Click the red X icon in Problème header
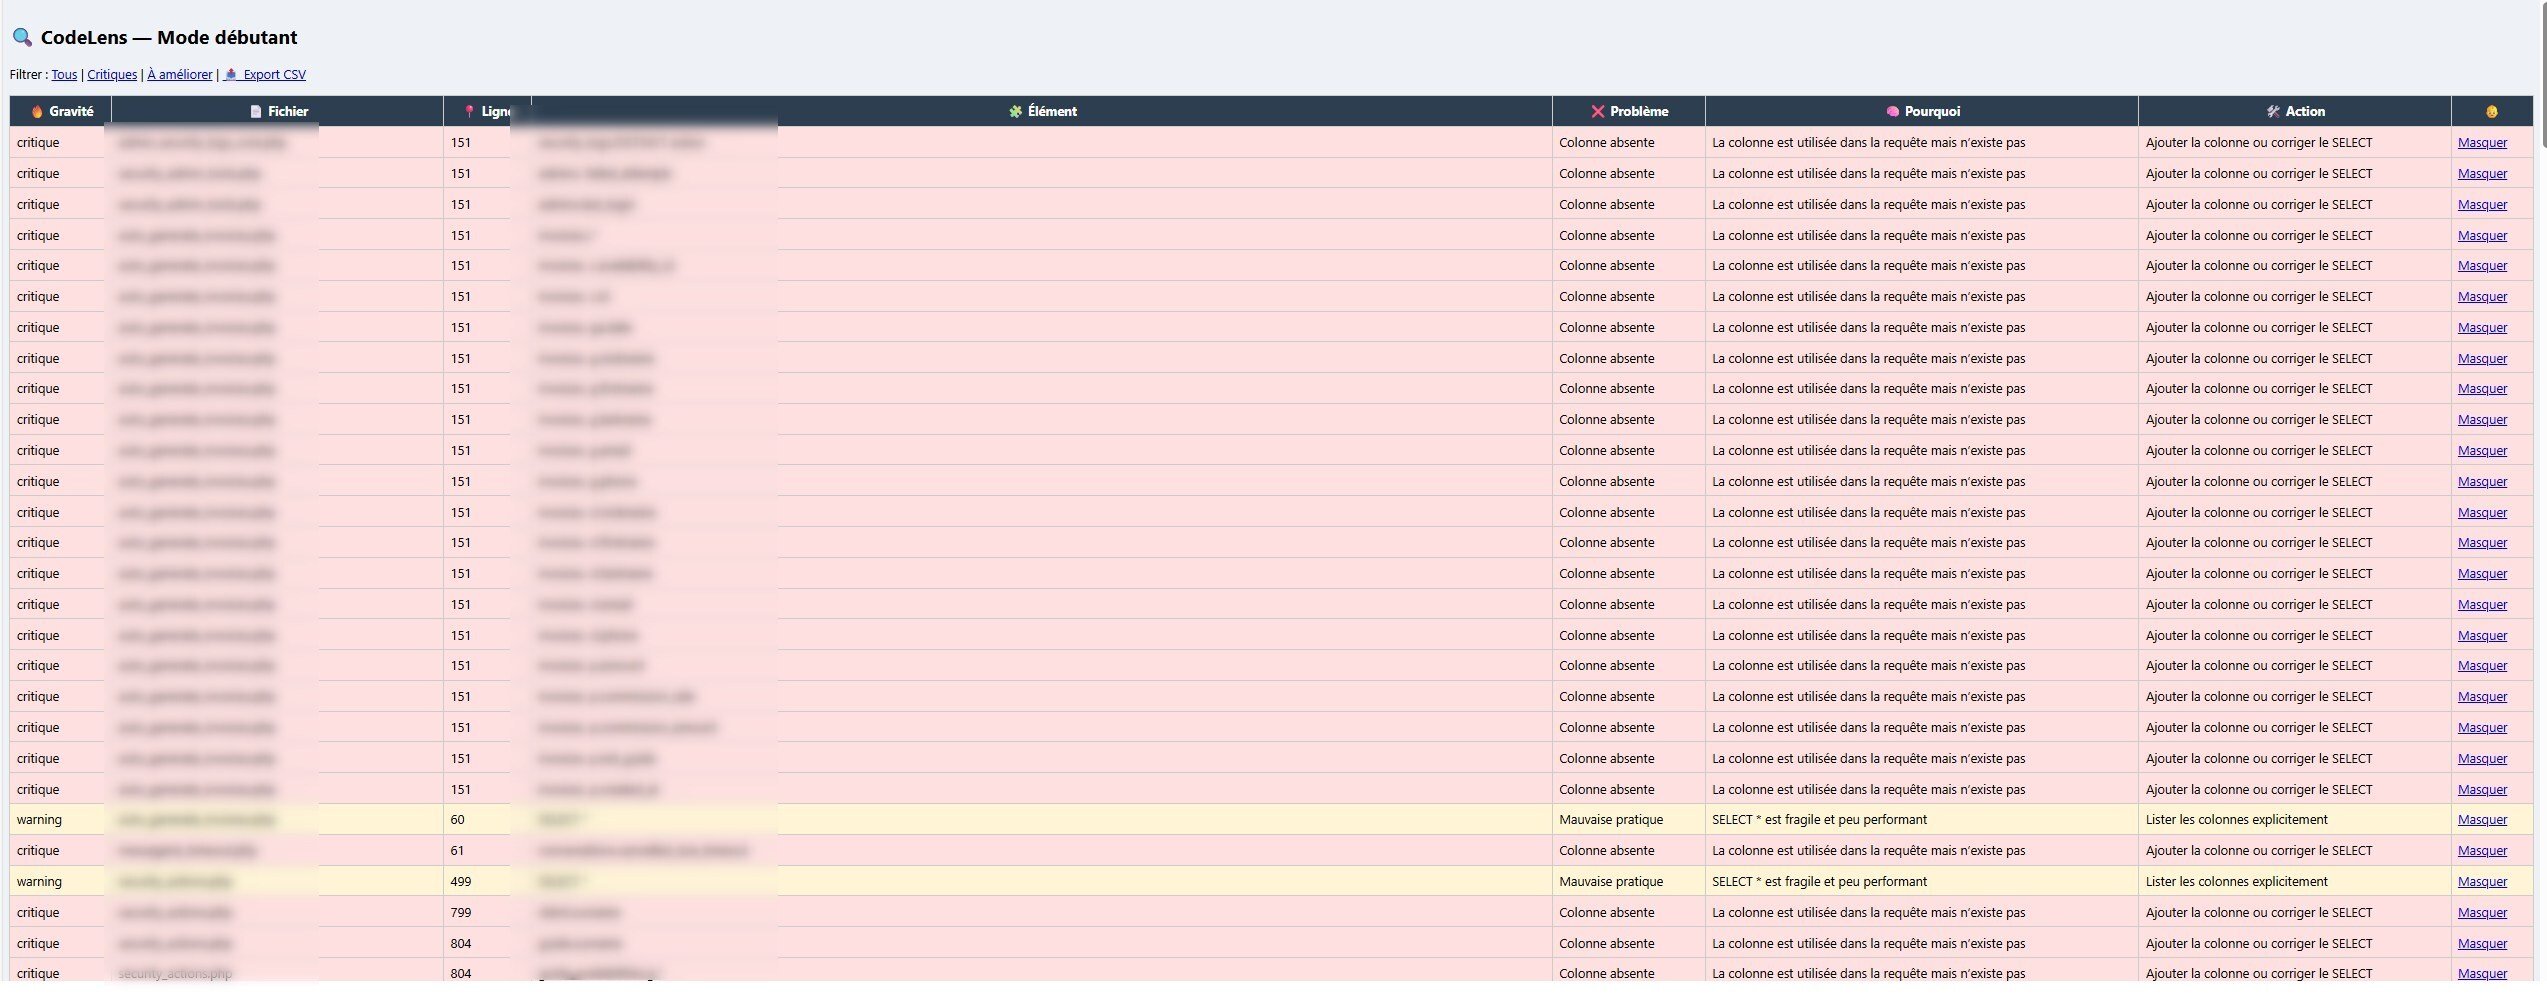This screenshot has width=2547, height=1005. 1597,112
